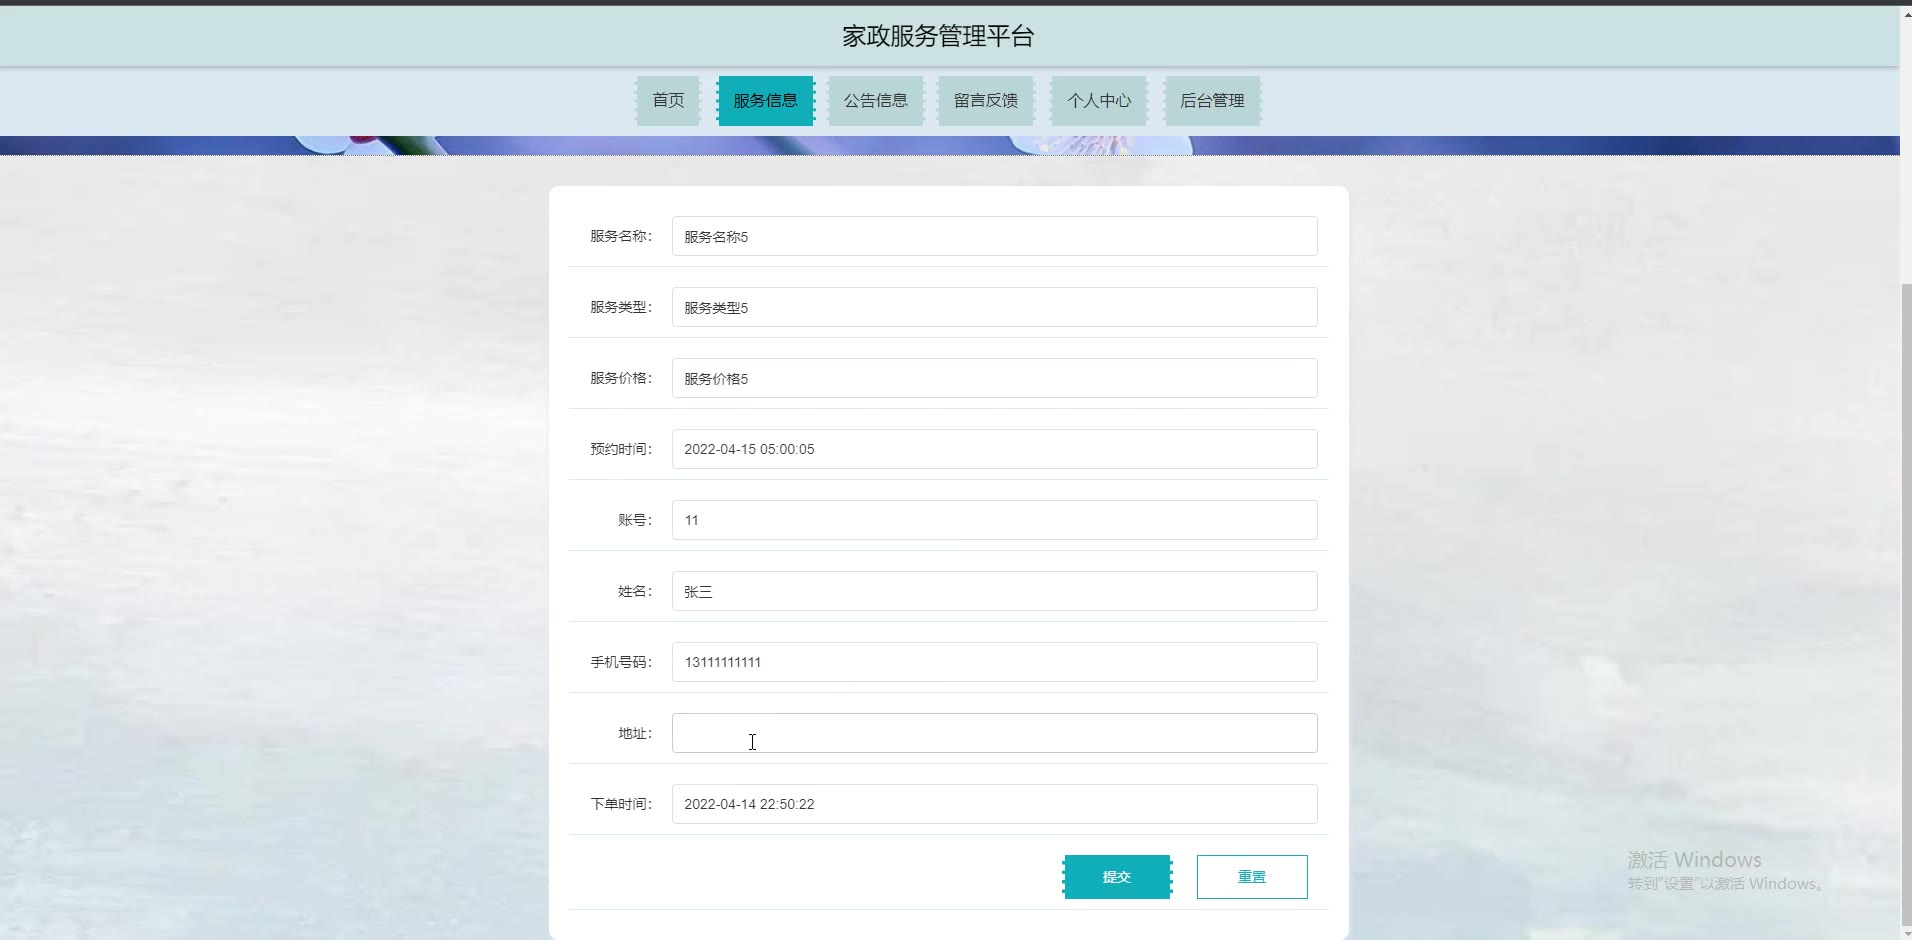Click the 账号 field label

coord(635,521)
